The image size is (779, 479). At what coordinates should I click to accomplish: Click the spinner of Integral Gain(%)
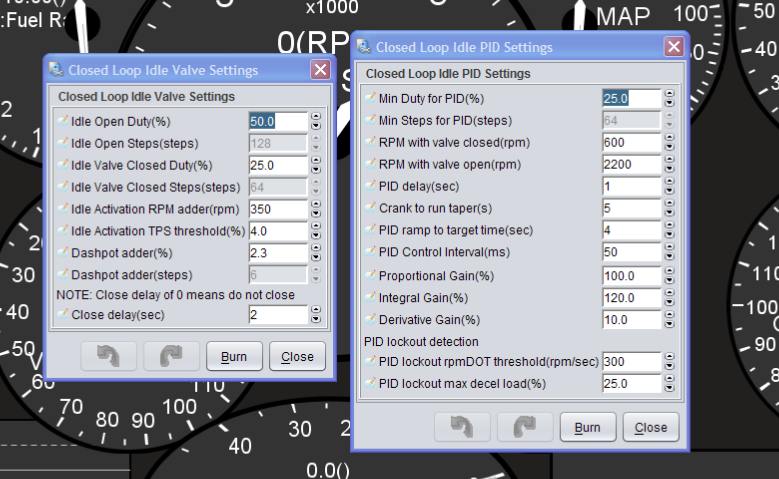[669, 297]
